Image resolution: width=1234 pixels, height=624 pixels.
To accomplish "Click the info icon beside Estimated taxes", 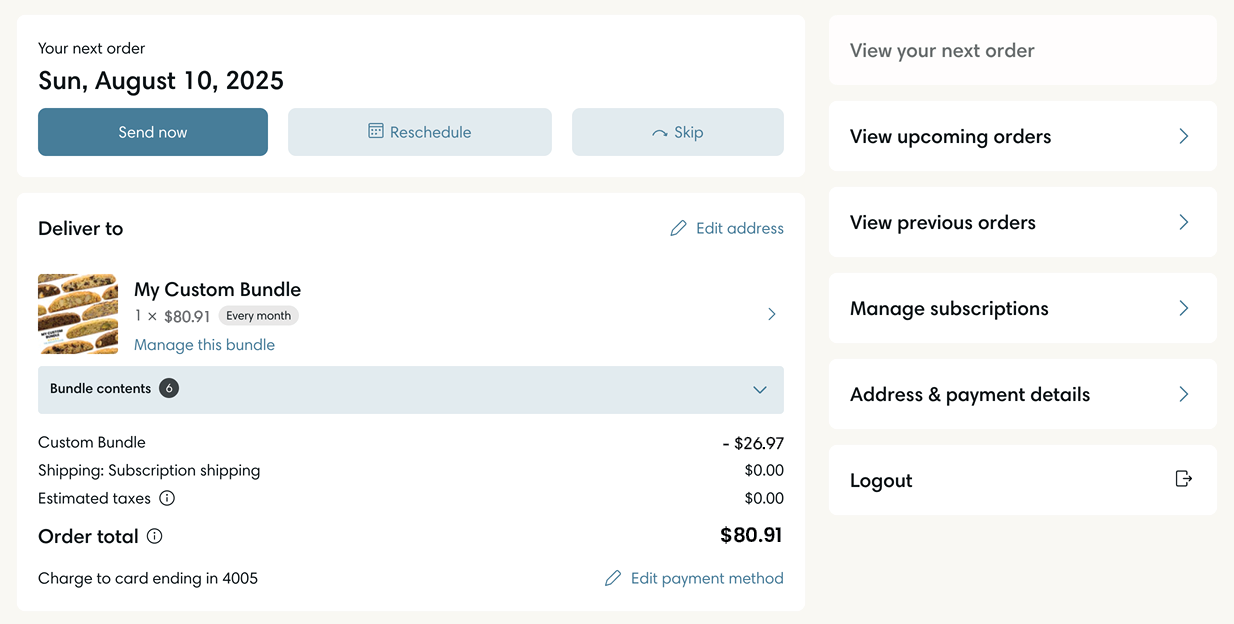I will 167,498.
